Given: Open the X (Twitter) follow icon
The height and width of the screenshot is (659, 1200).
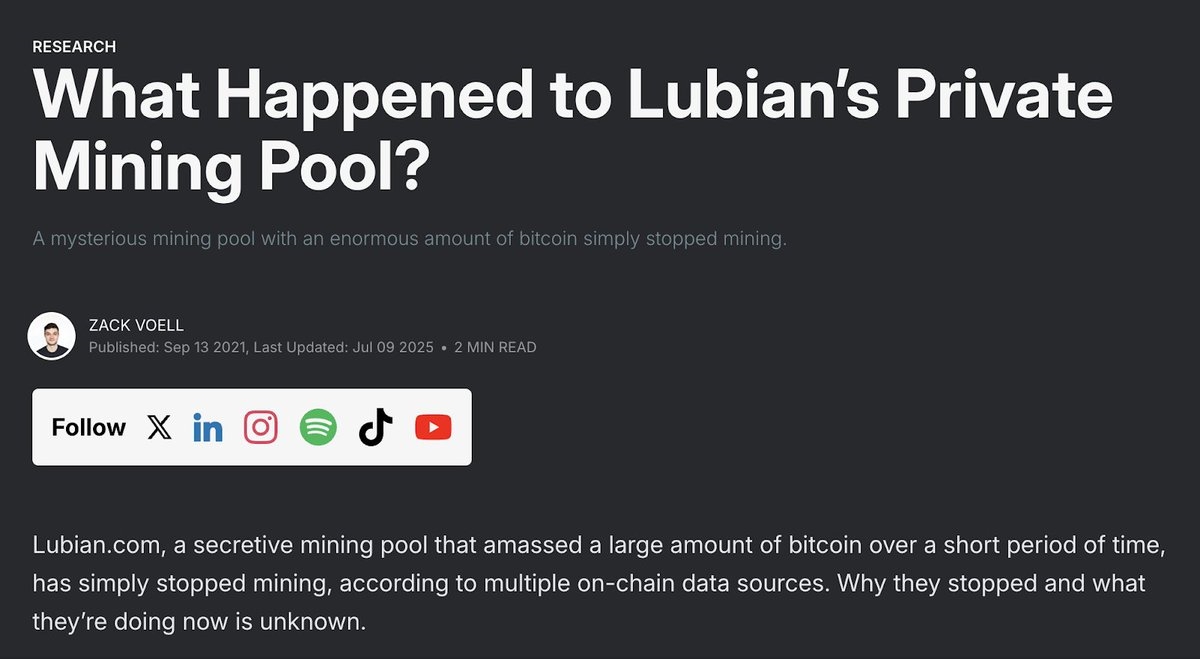Looking at the screenshot, I should point(159,428).
